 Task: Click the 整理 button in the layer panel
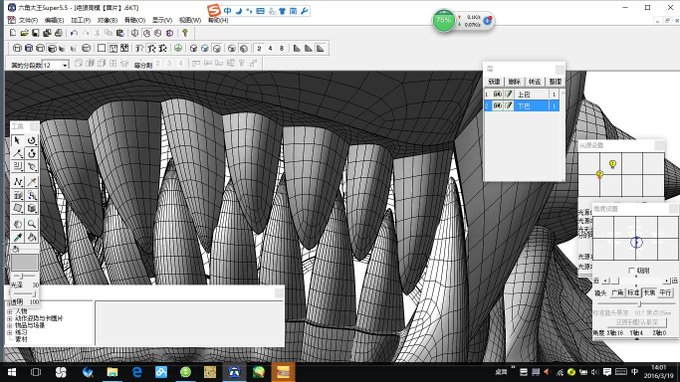(x=555, y=81)
